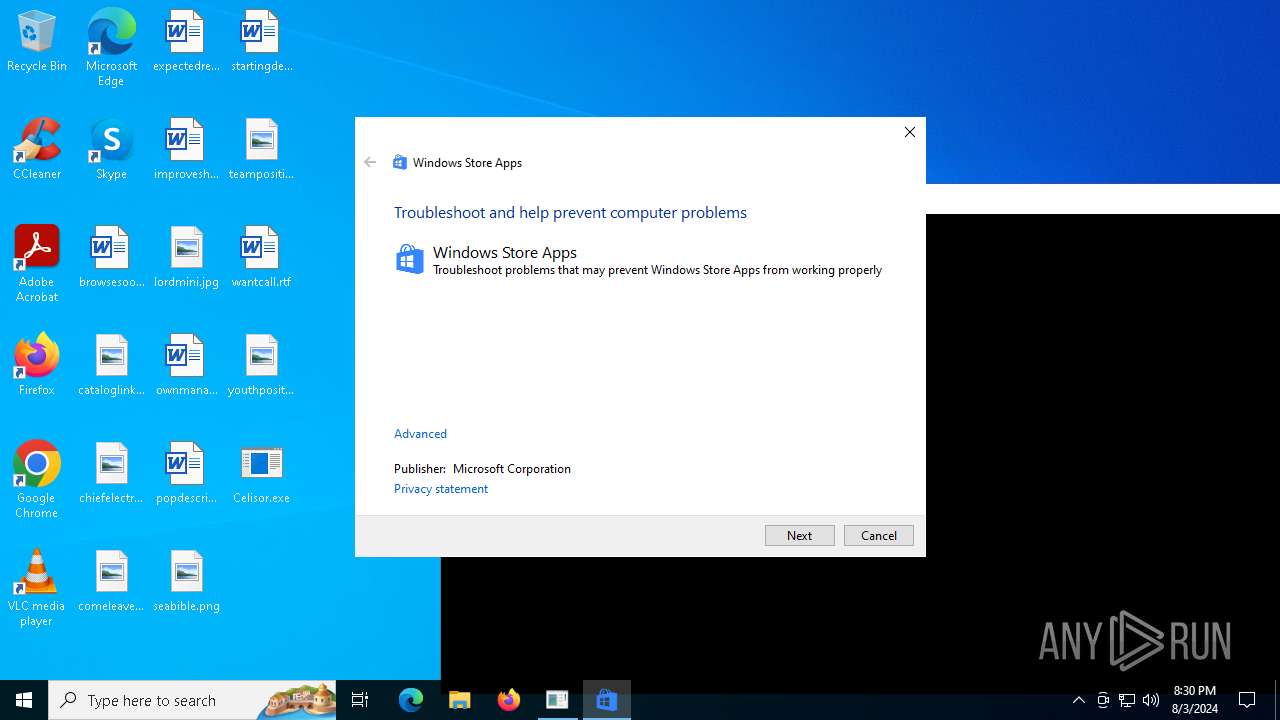This screenshot has width=1280, height=720.
Task: Select the startingde... Word document
Action: (x=261, y=42)
